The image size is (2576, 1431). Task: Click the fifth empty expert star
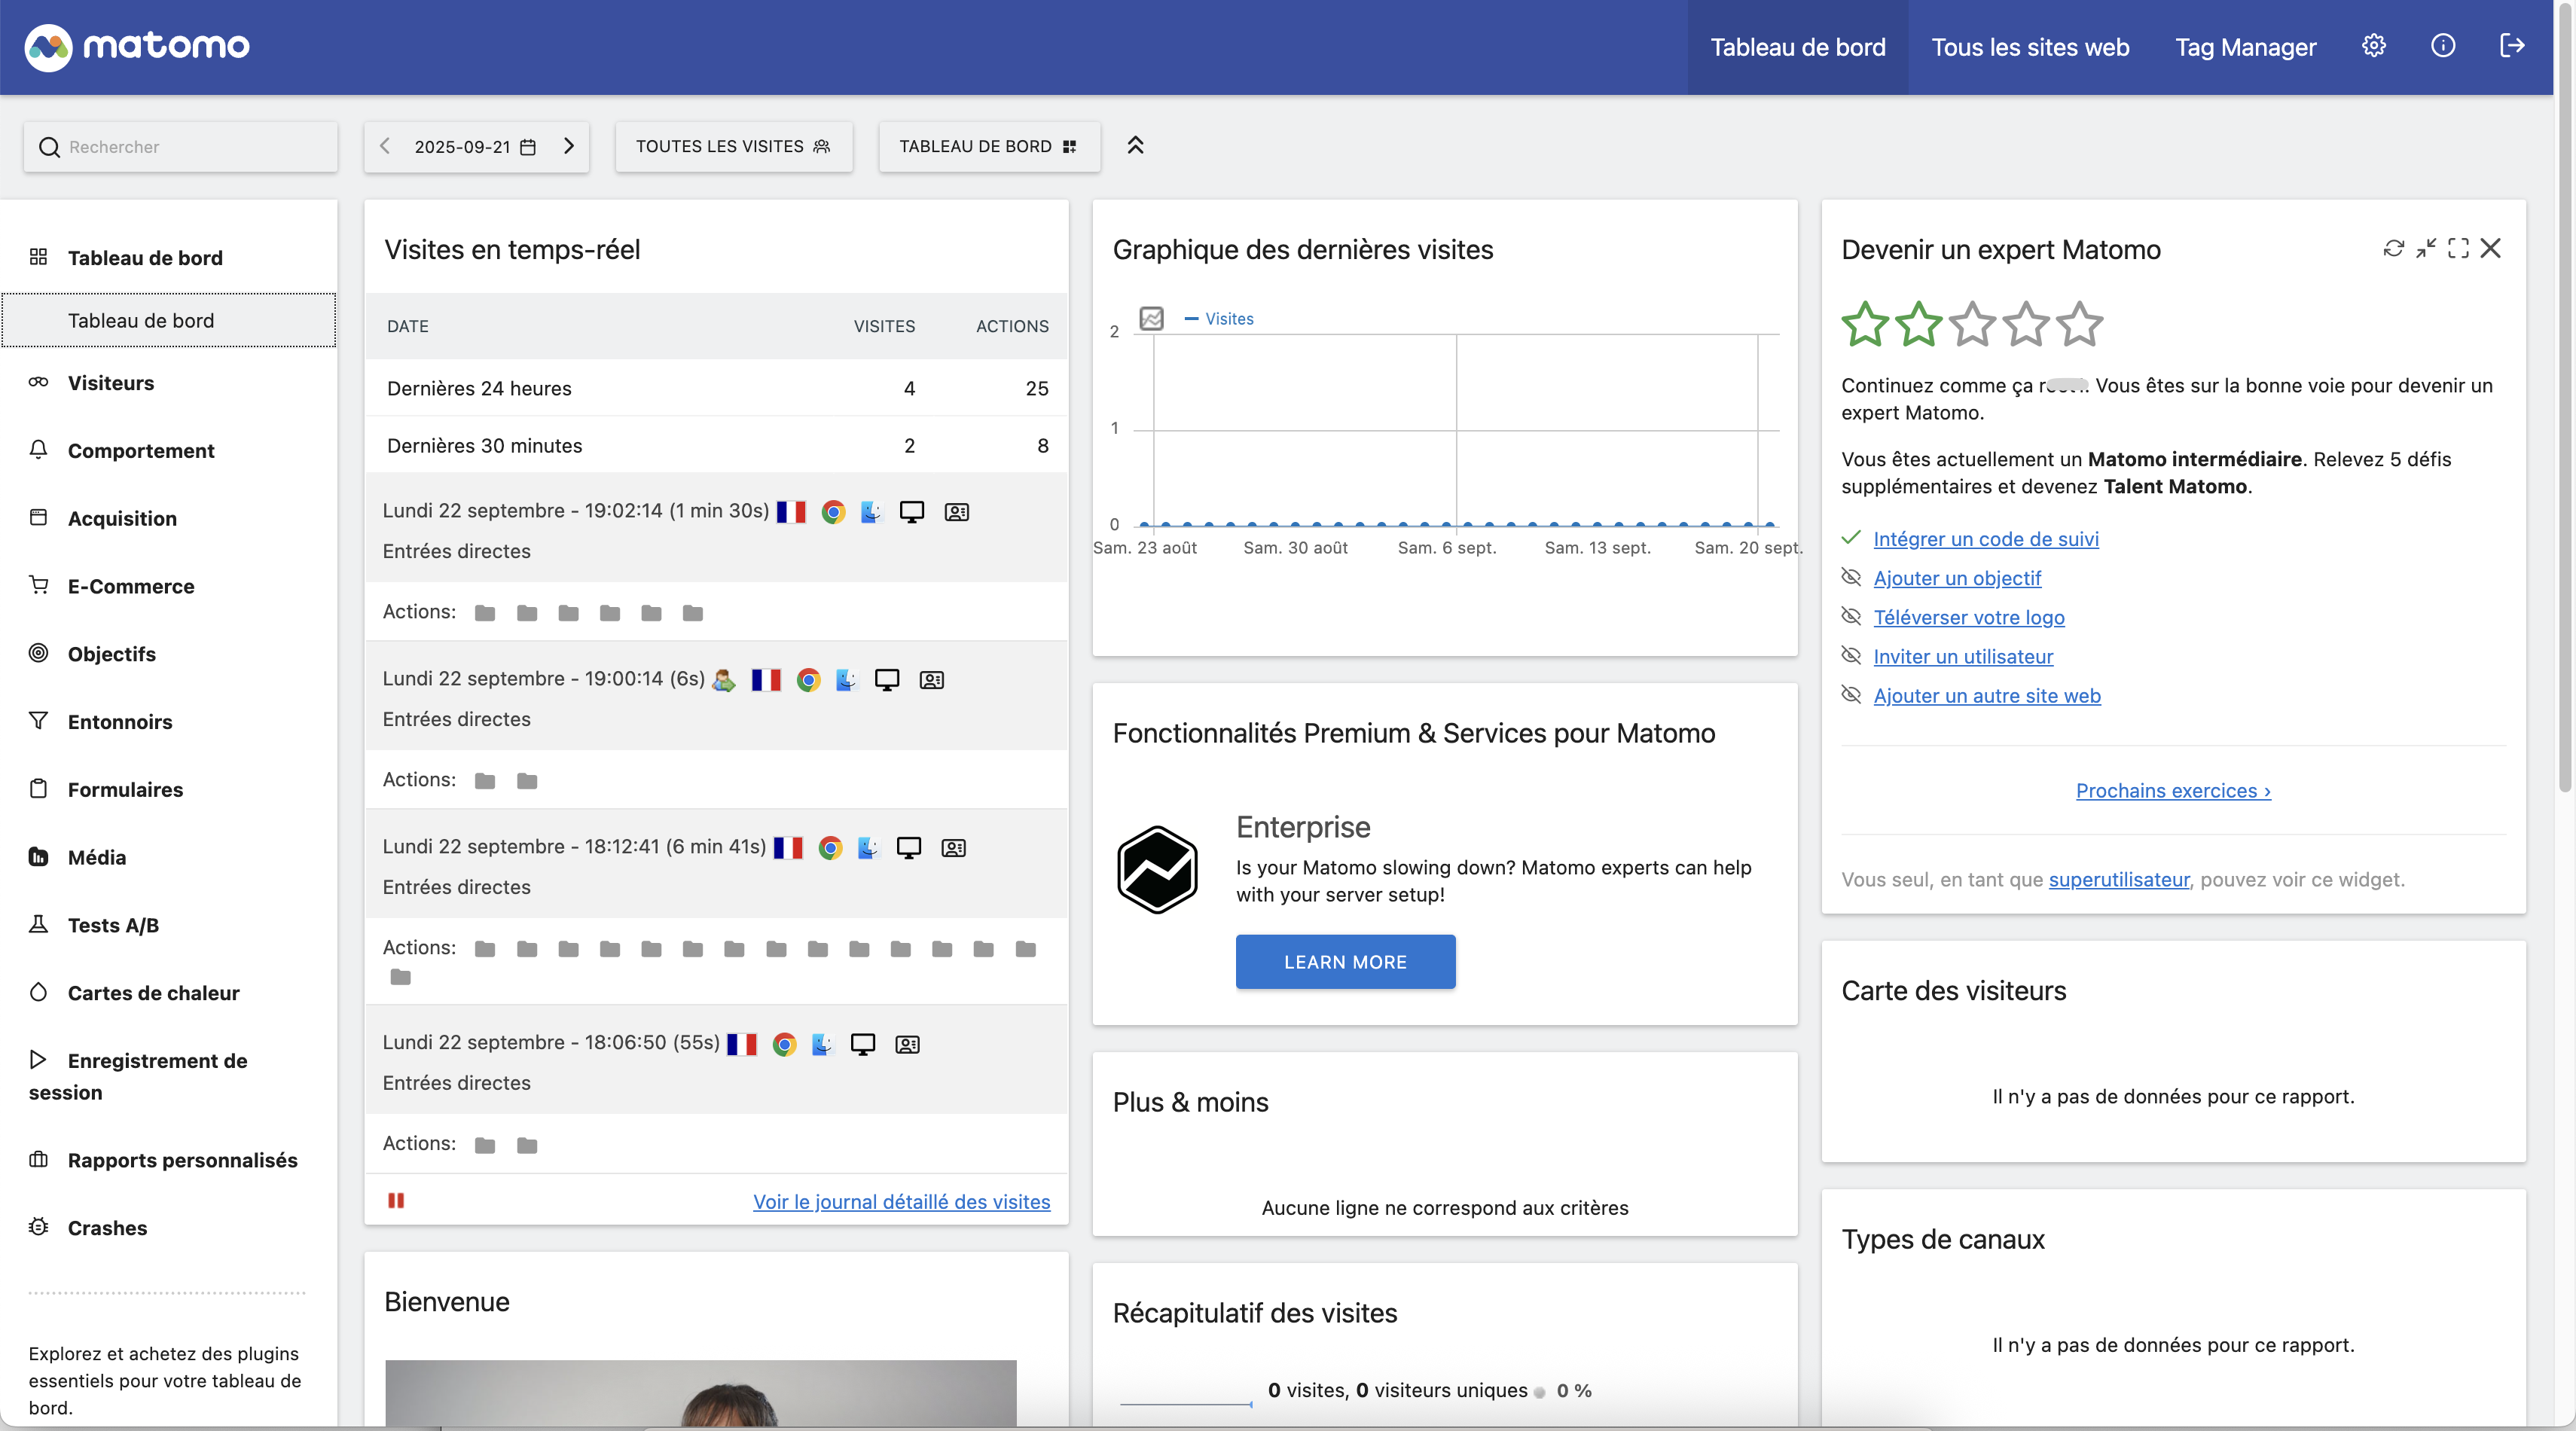coord(2080,324)
